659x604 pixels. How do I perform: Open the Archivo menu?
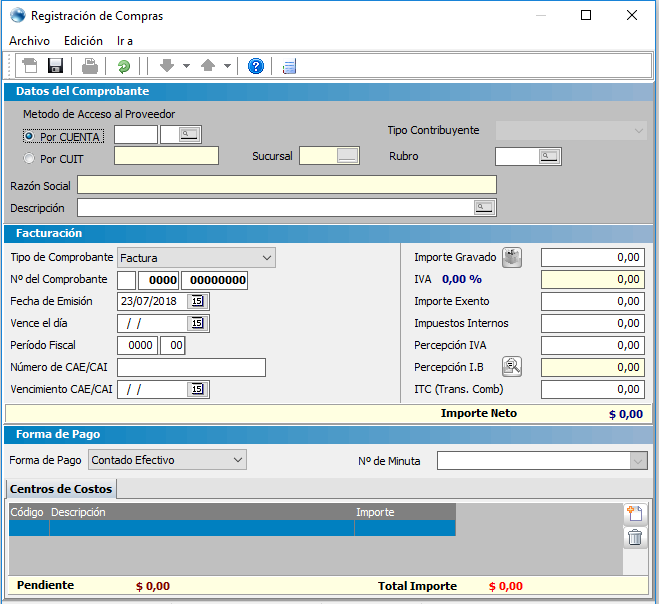pos(29,41)
